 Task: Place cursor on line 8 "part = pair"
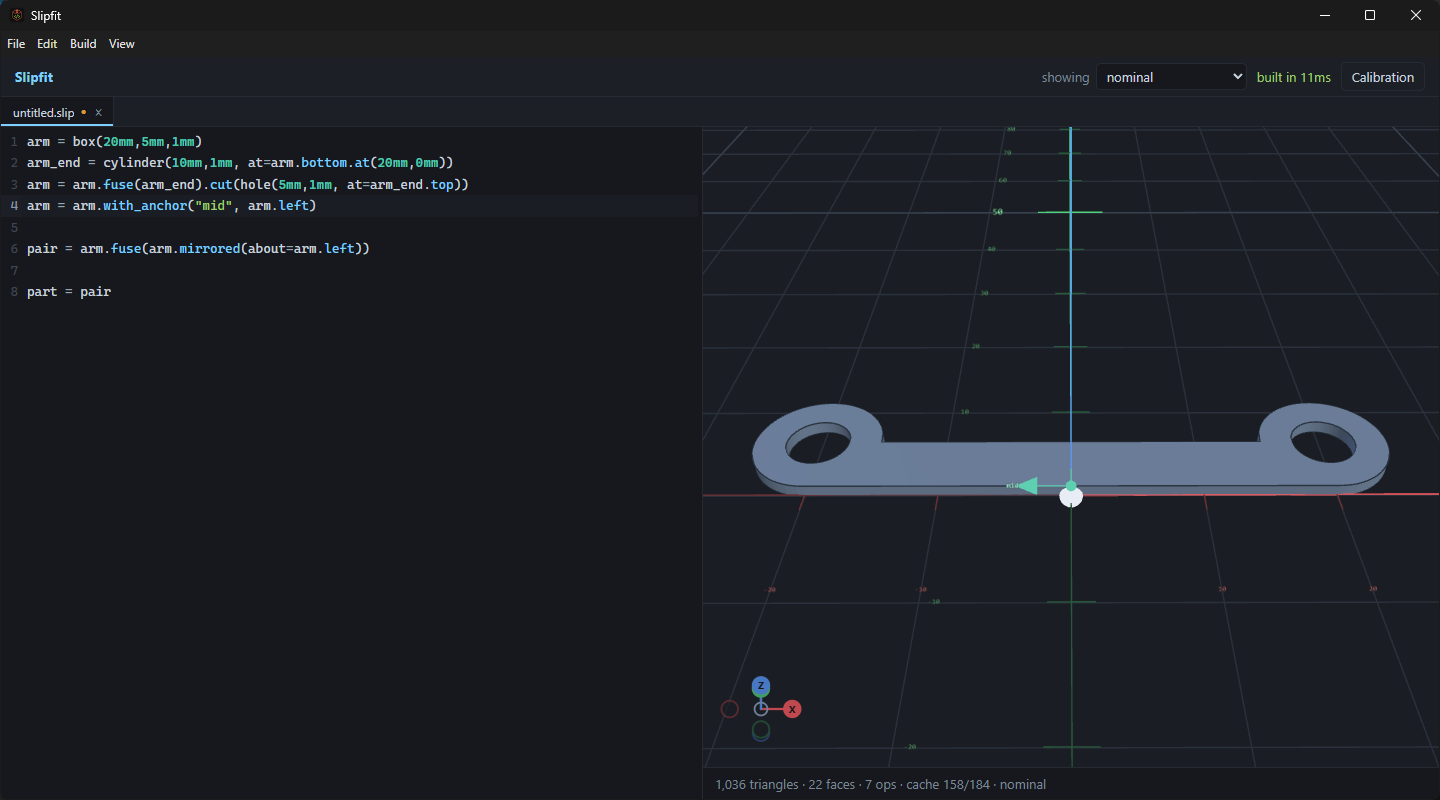pos(69,292)
